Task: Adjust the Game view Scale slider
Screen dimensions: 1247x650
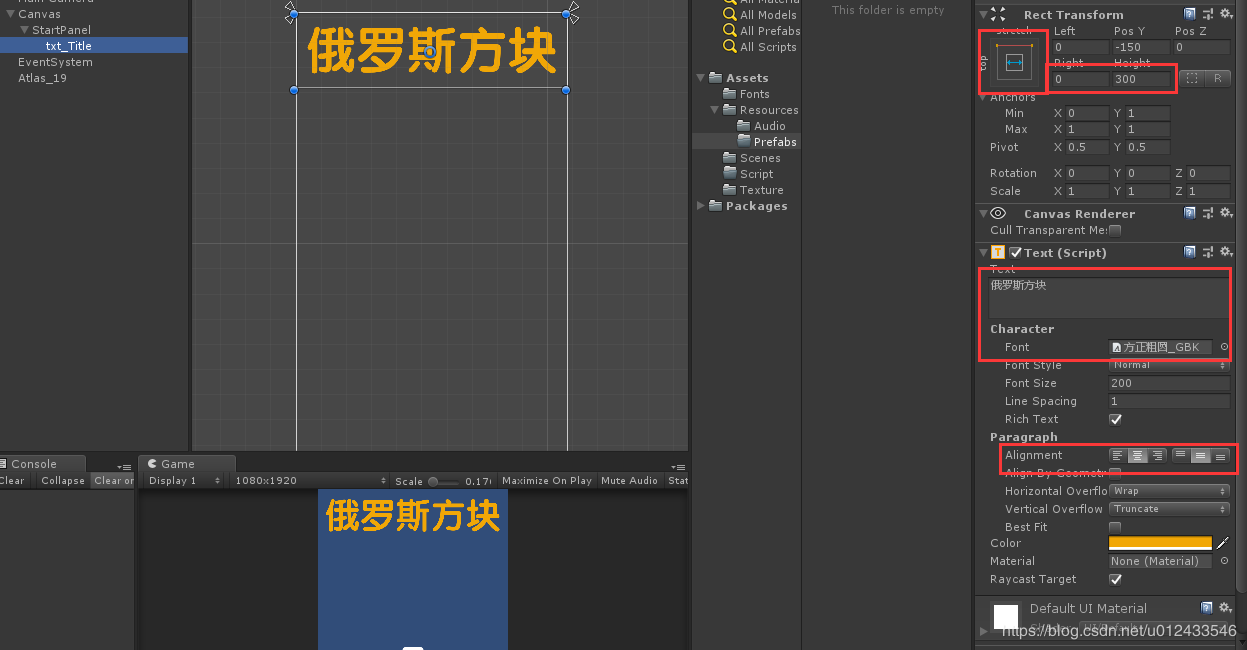Action: click(445, 481)
